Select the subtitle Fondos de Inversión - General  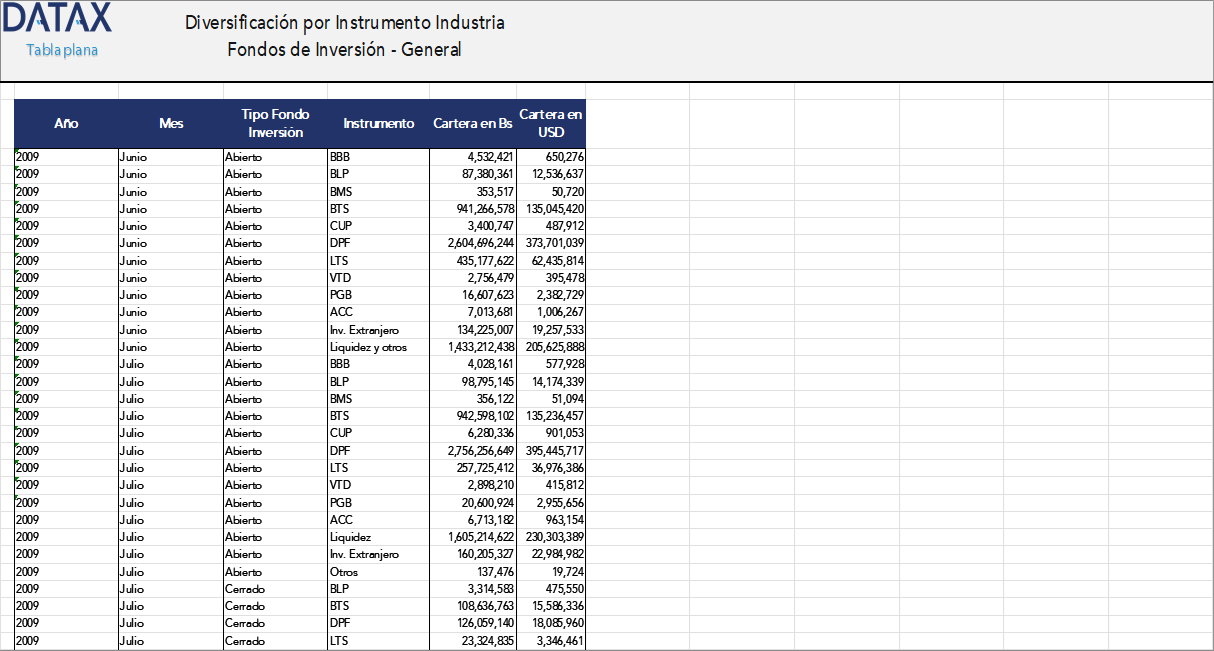click(x=344, y=48)
